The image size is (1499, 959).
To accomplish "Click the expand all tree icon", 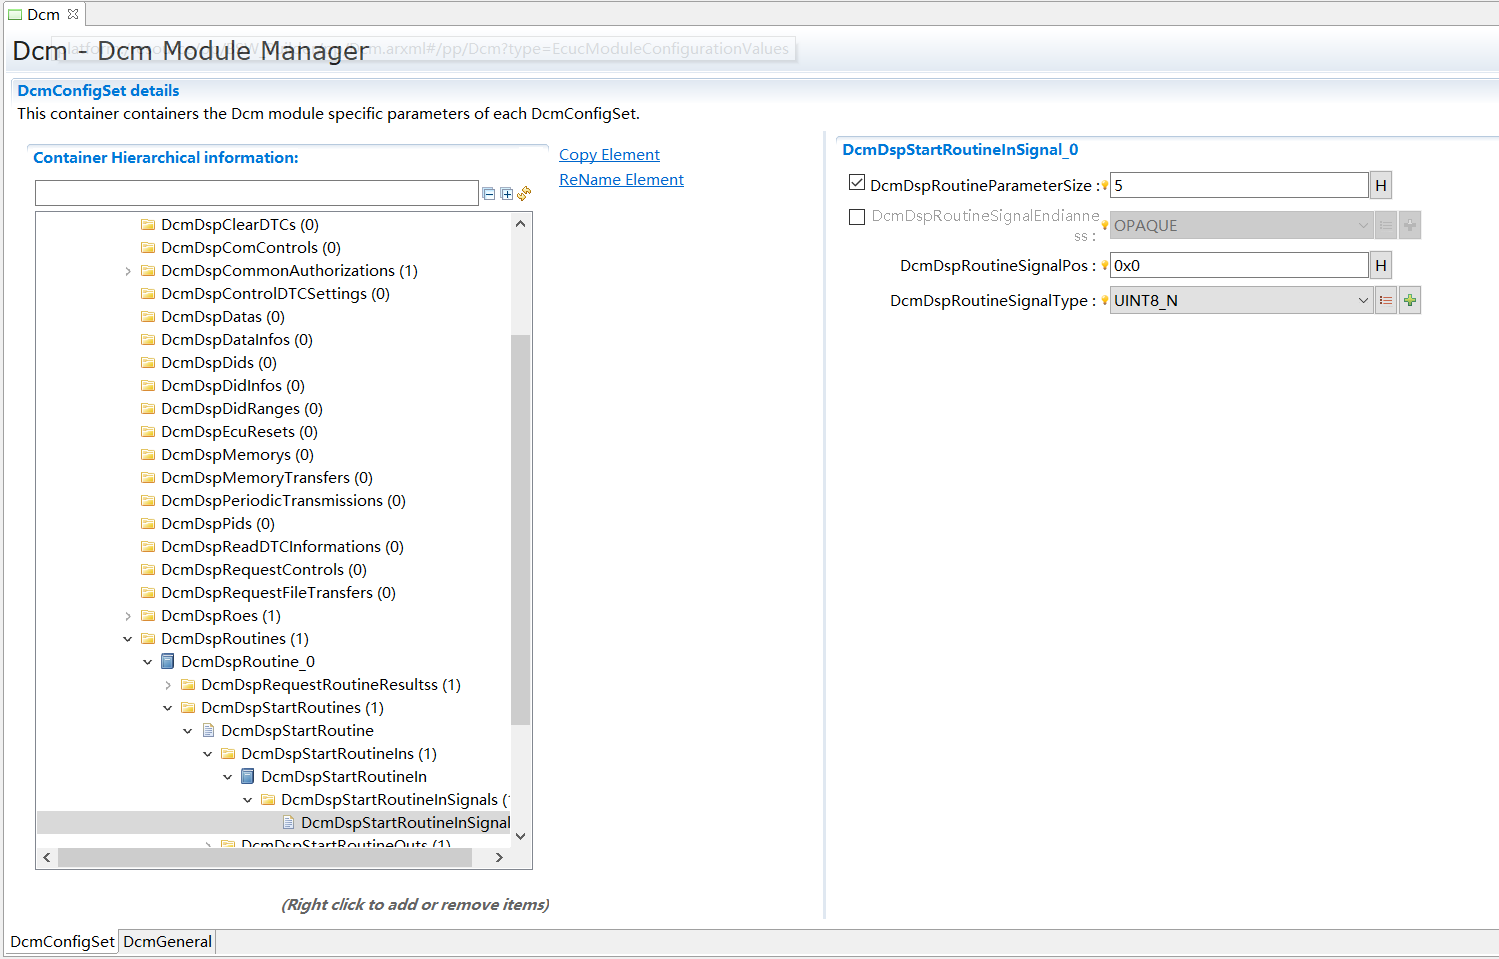I will tap(507, 194).
